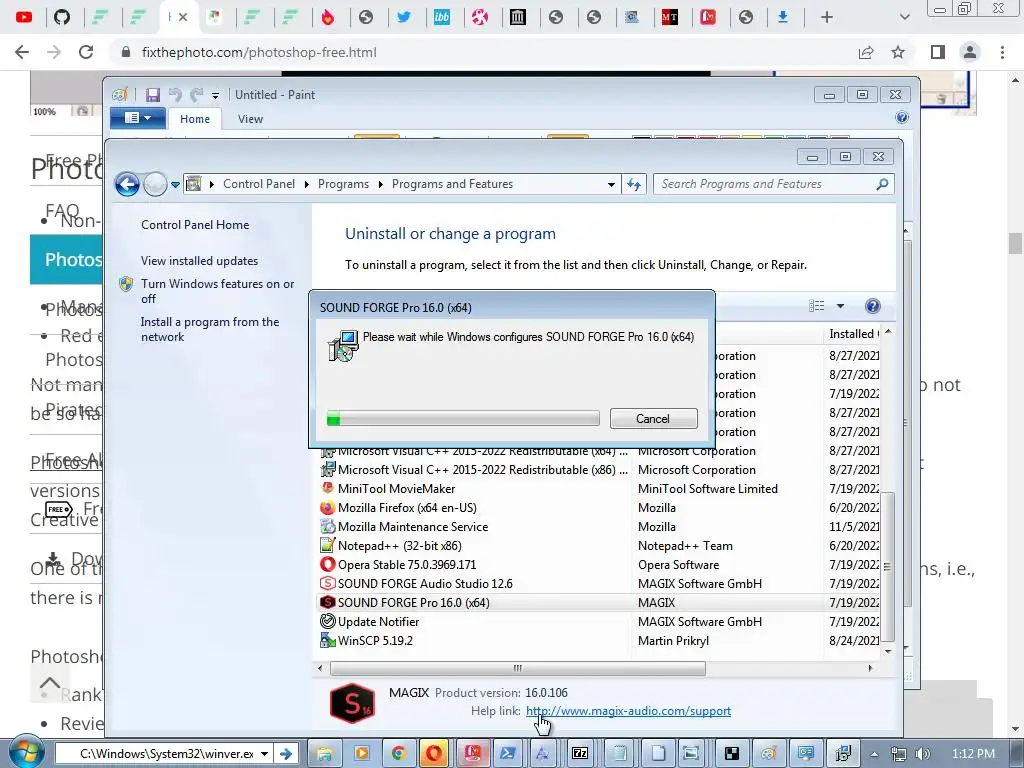Open the magix-audio.com/support help link
Viewport: 1024px width, 768px height.
[628, 711]
